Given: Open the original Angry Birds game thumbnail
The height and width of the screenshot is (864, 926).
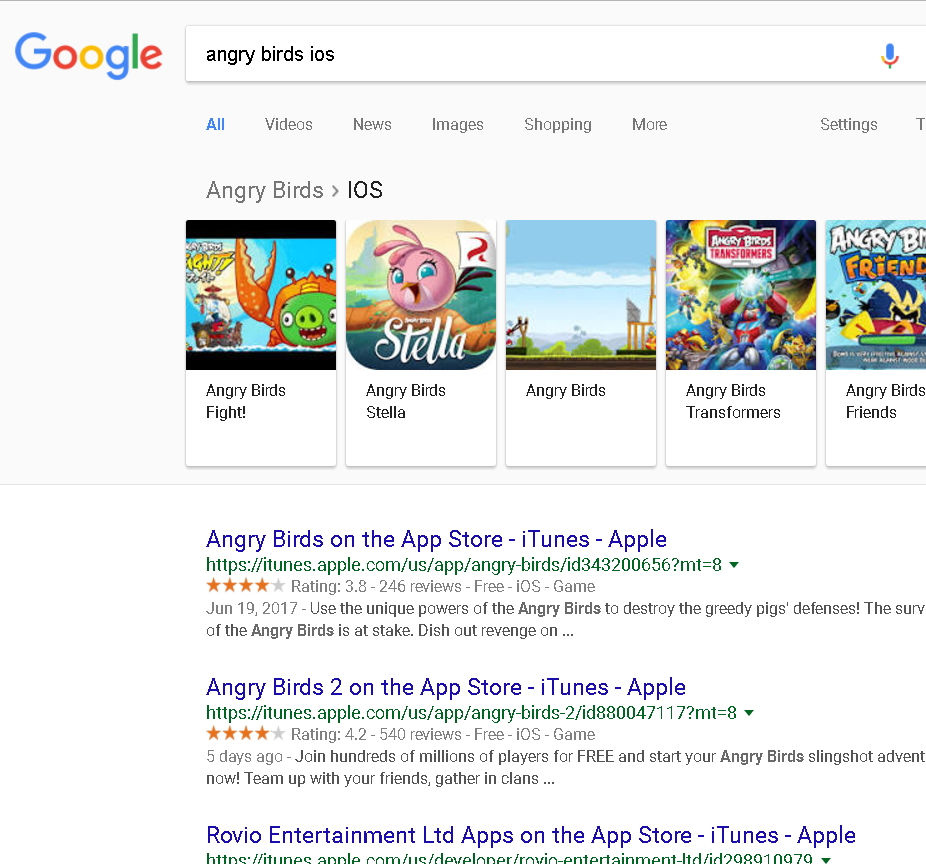Looking at the screenshot, I should click(x=581, y=295).
